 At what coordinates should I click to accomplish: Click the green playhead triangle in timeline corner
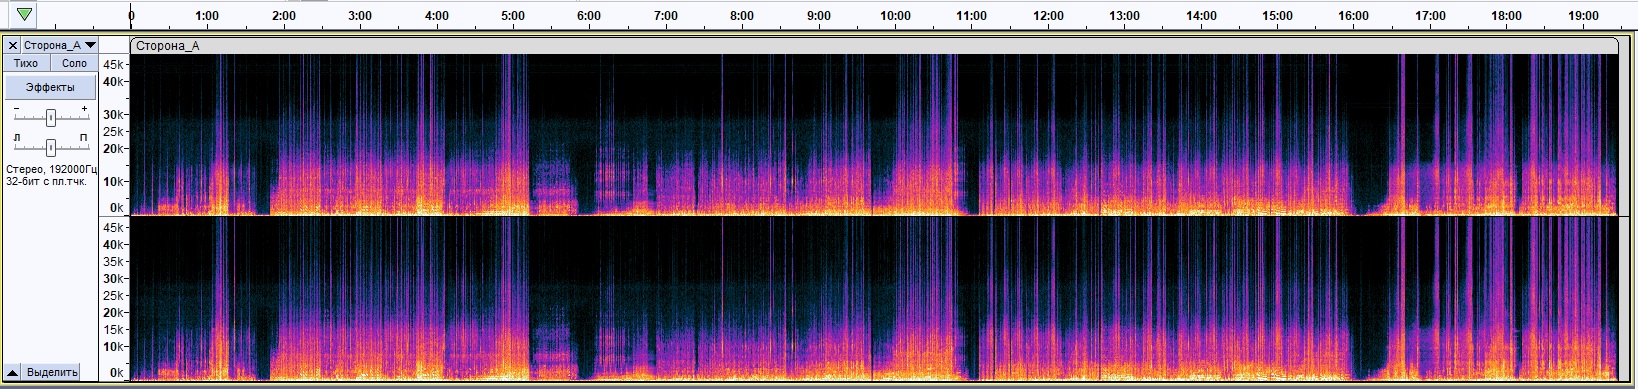coord(24,15)
